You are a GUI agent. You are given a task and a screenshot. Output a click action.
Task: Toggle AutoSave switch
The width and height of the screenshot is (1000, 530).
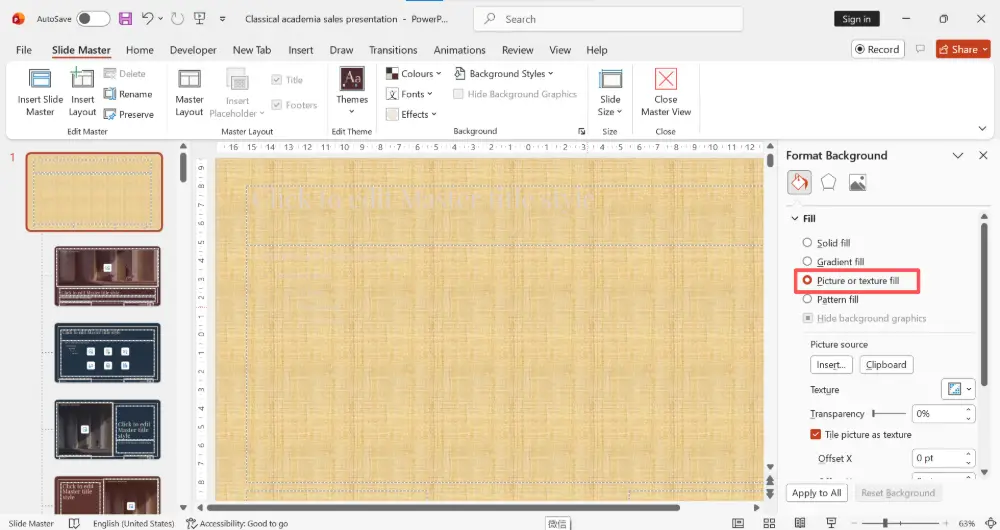(93, 18)
